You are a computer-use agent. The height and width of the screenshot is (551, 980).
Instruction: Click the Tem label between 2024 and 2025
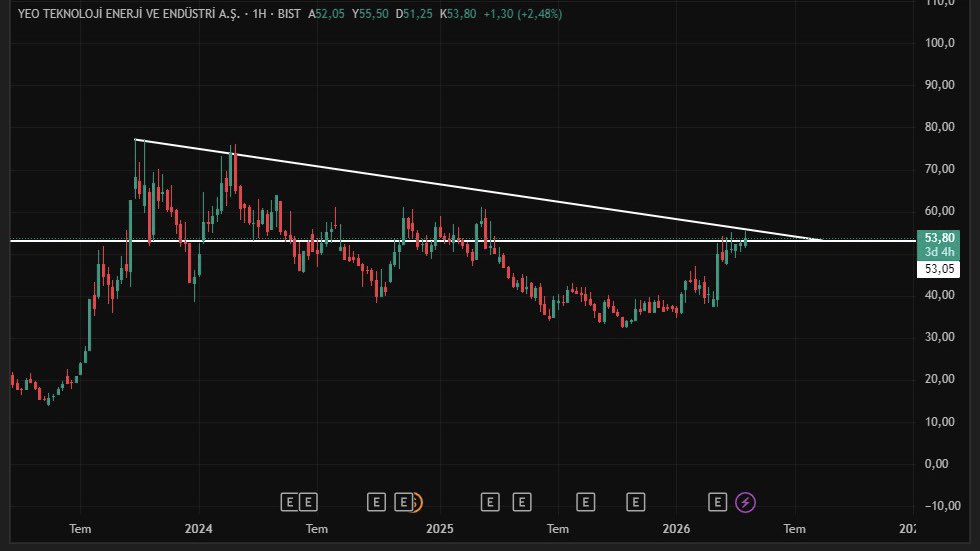click(317, 529)
